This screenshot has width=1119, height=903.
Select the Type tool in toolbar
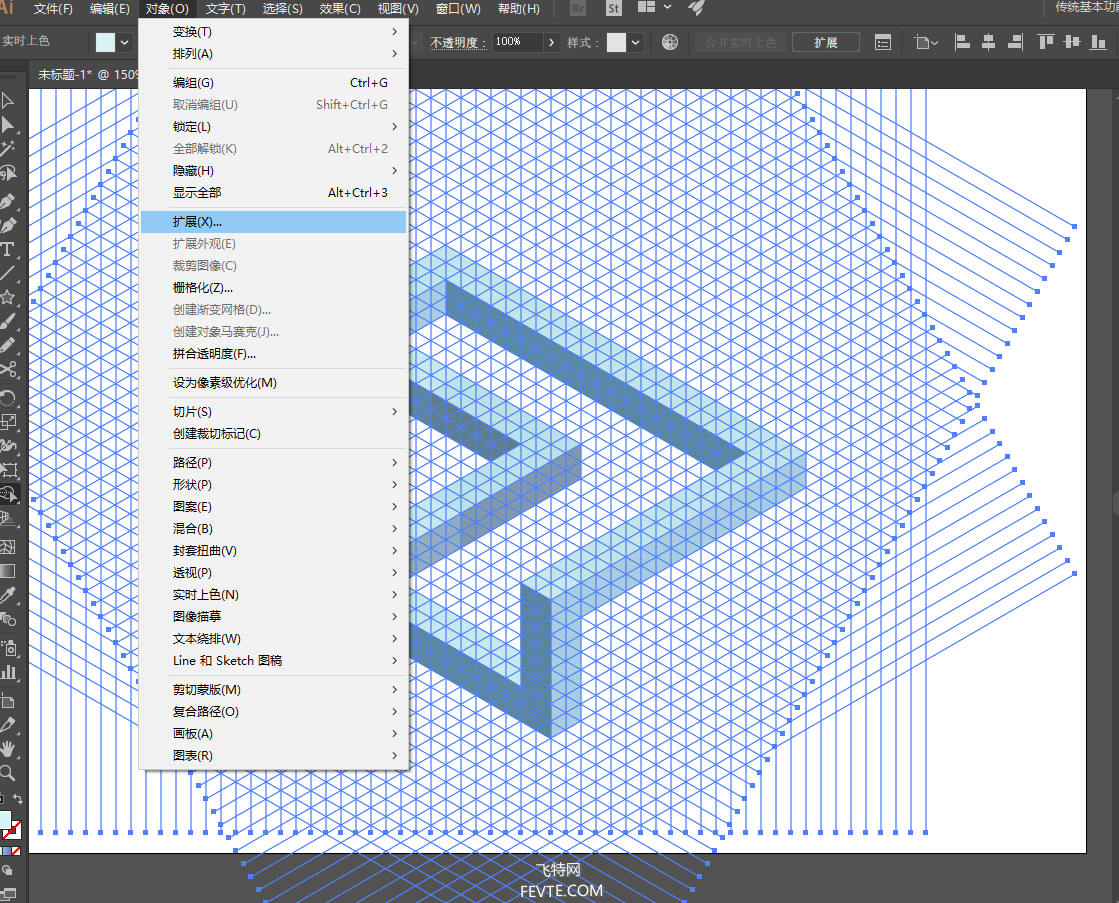[x=8, y=249]
